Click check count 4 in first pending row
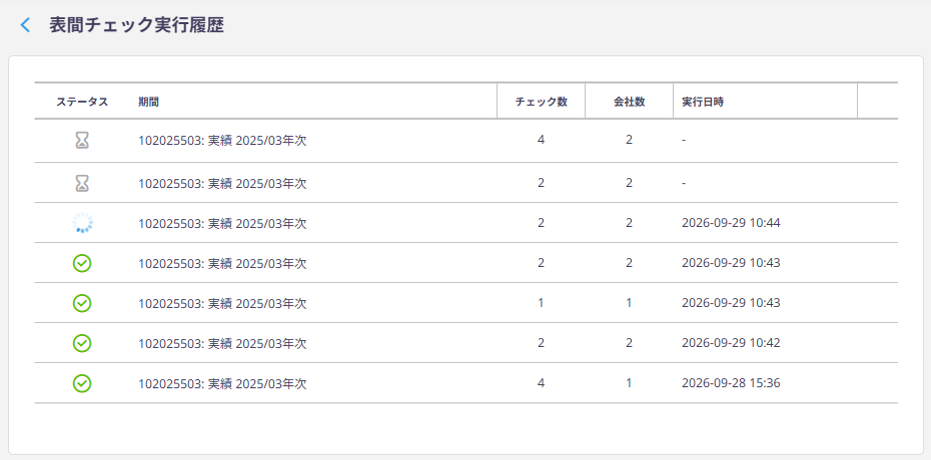The height and width of the screenshot is (460, 931). coord(541,140)
